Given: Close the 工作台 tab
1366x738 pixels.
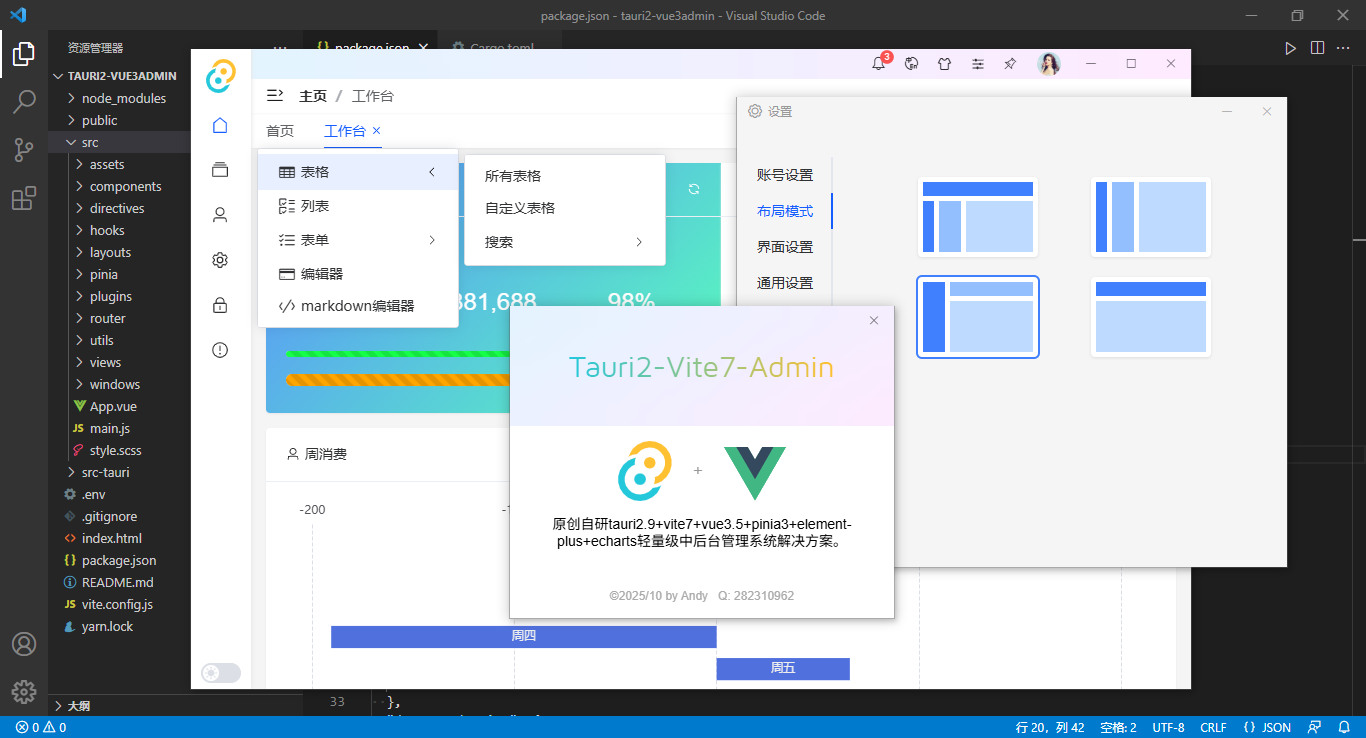Looking at the screenshot, I should tap(377, 131).
